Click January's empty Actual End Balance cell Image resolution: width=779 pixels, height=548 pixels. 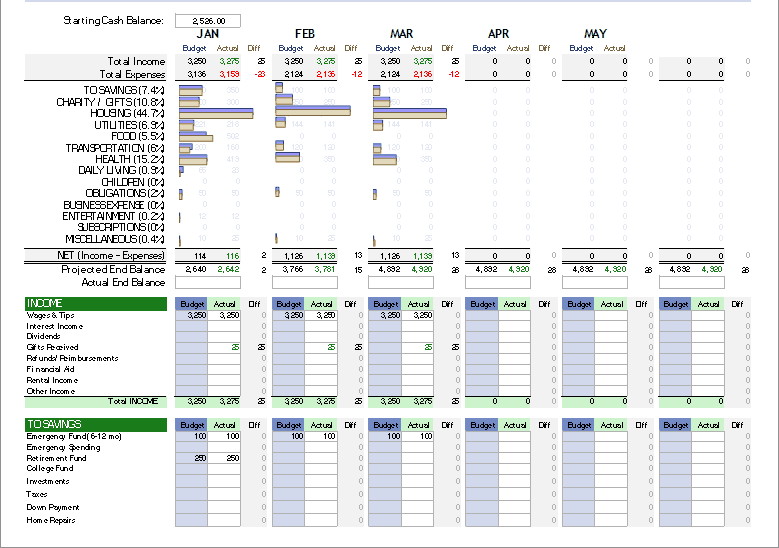pos(209,283)
